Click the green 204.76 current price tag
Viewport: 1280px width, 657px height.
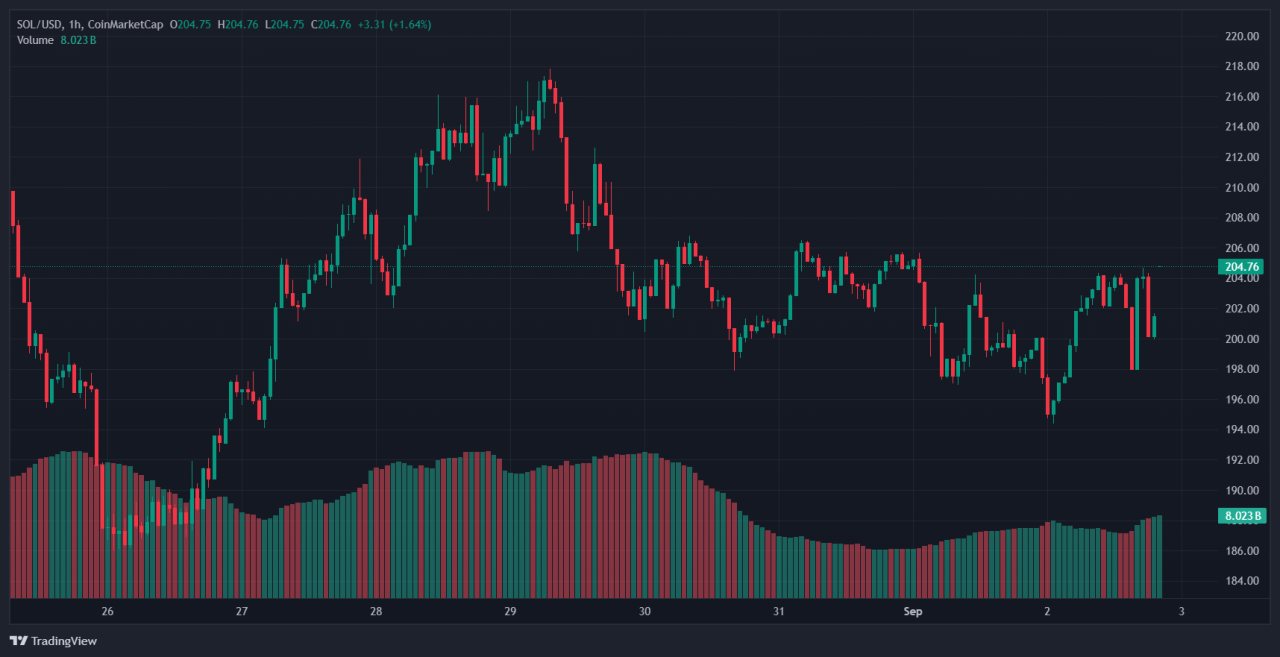(1241, 266)
